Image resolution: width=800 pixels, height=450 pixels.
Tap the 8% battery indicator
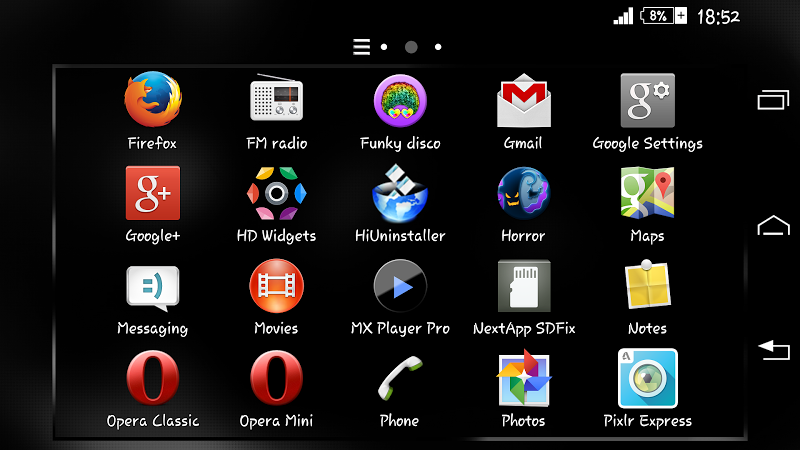(x=663, y=16)
